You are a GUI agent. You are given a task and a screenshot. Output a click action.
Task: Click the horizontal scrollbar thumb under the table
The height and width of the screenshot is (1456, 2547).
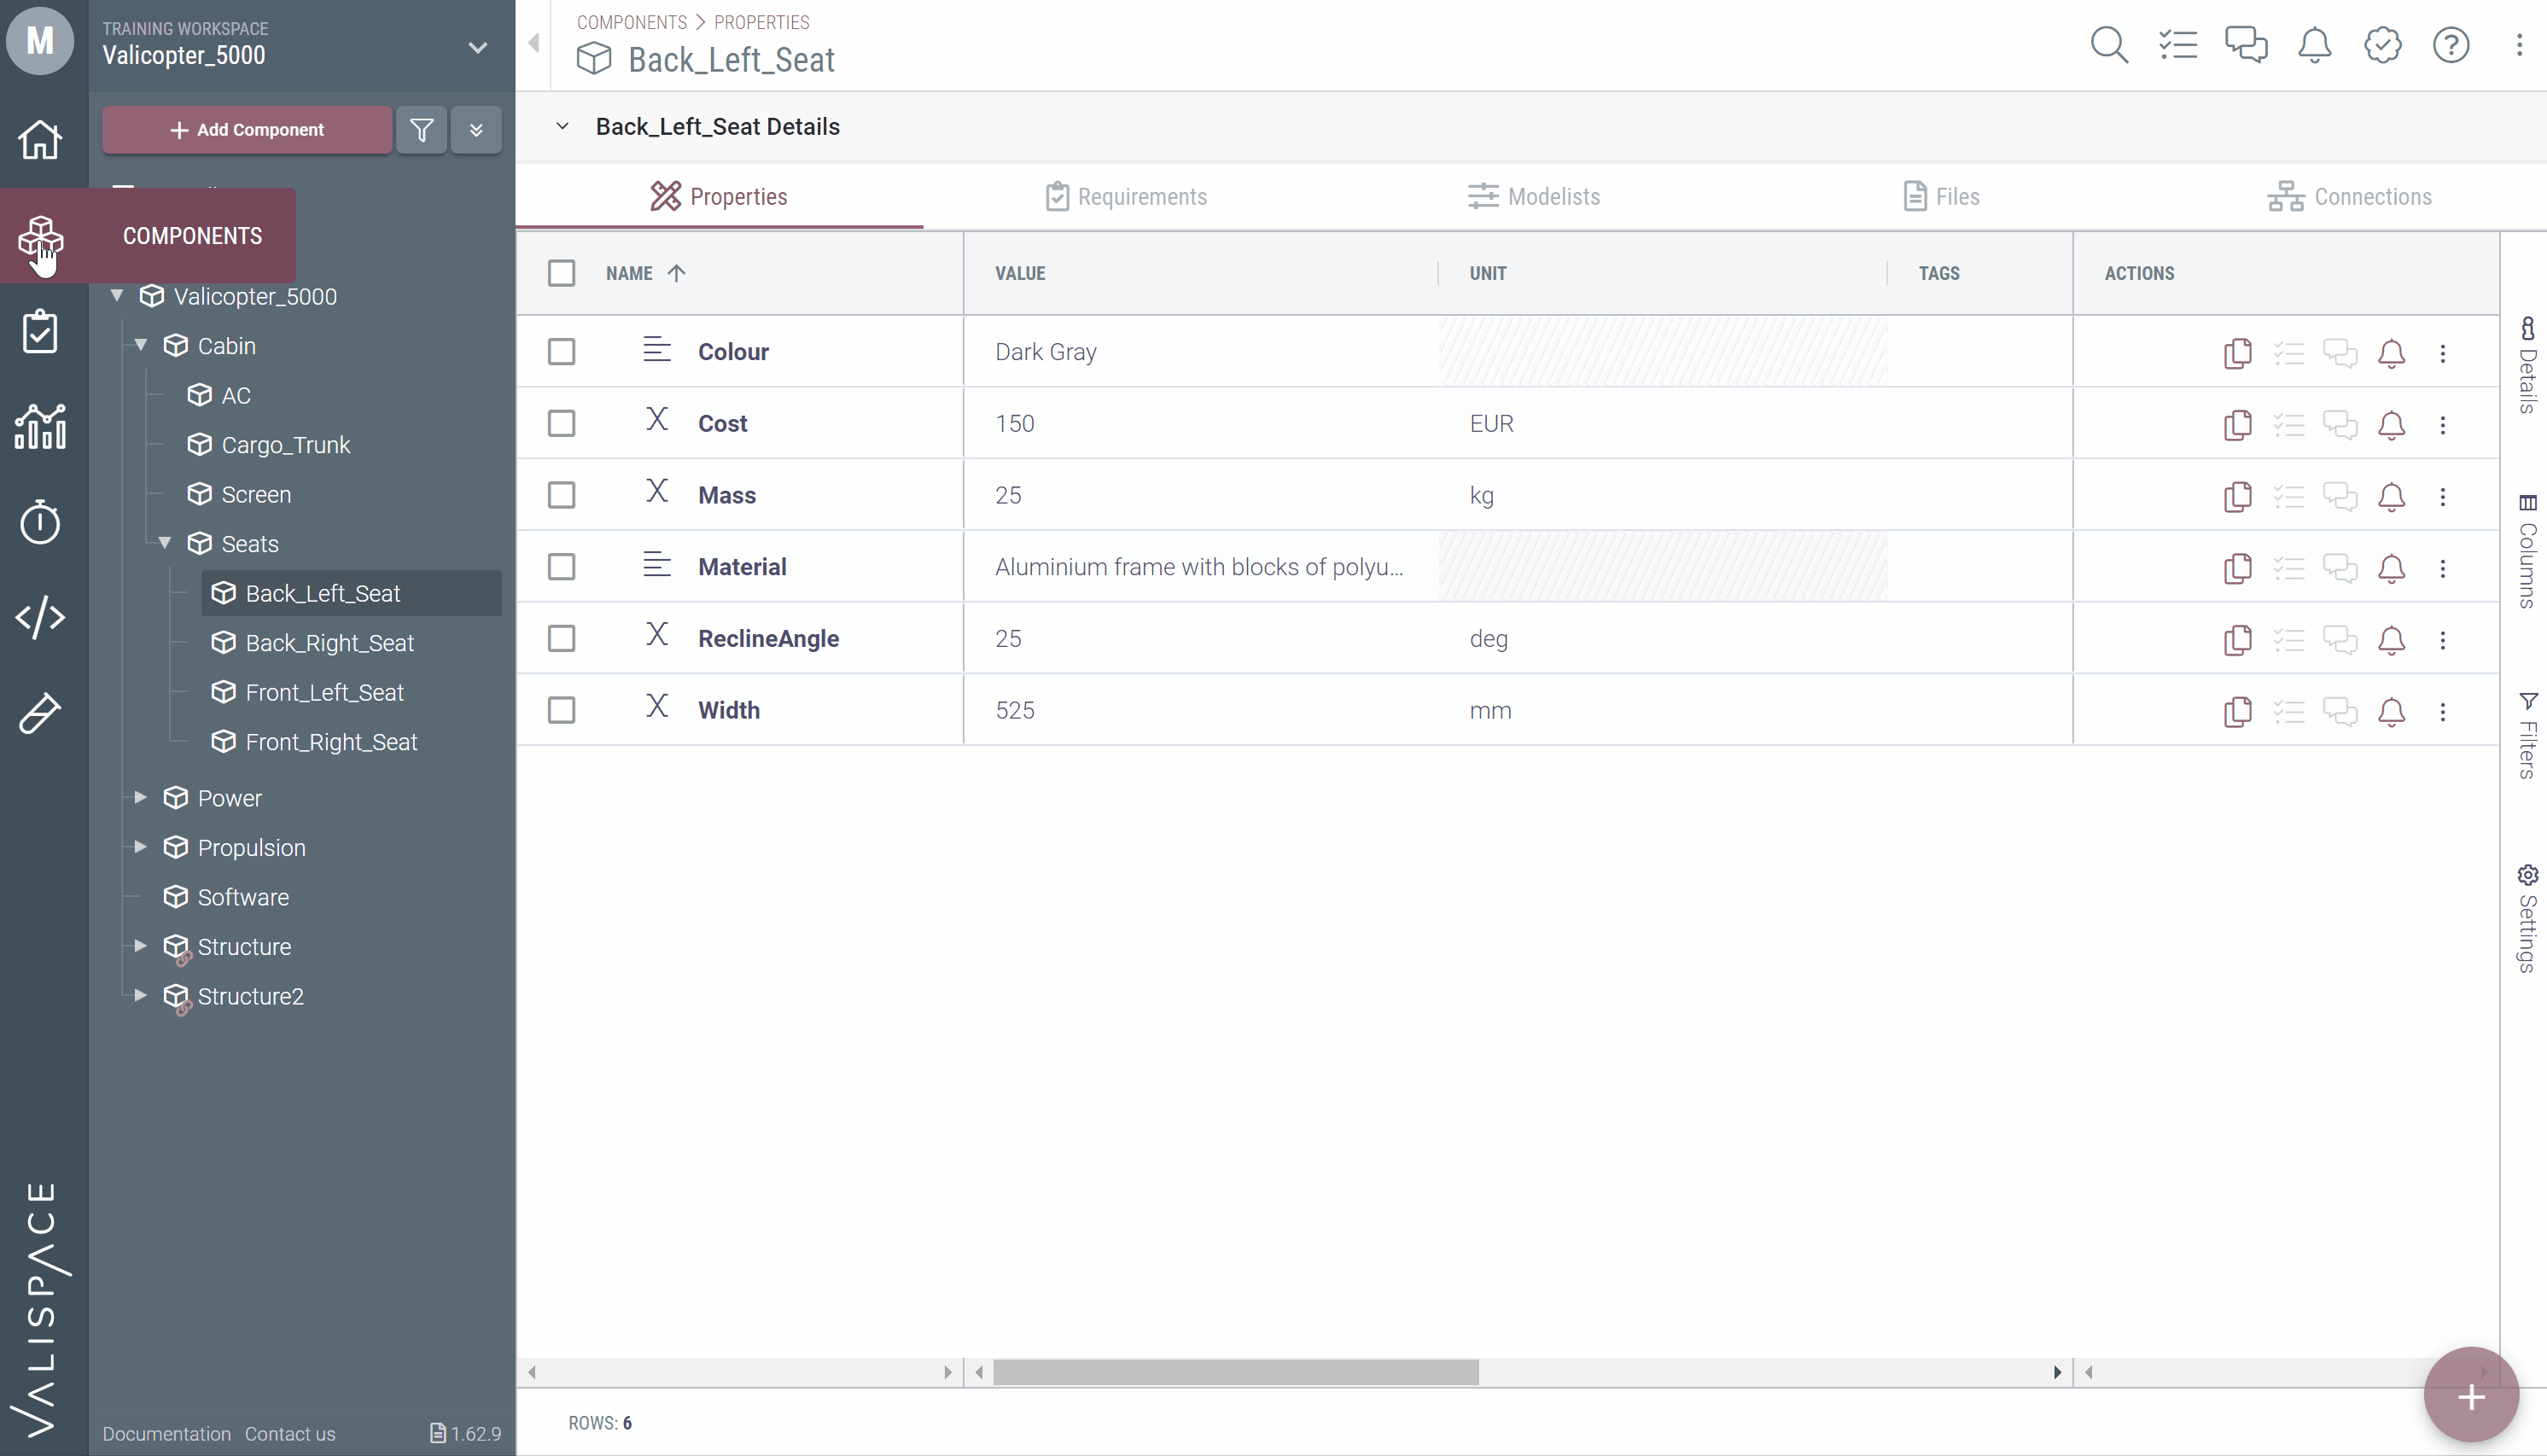click(x=1235, y=1373)
